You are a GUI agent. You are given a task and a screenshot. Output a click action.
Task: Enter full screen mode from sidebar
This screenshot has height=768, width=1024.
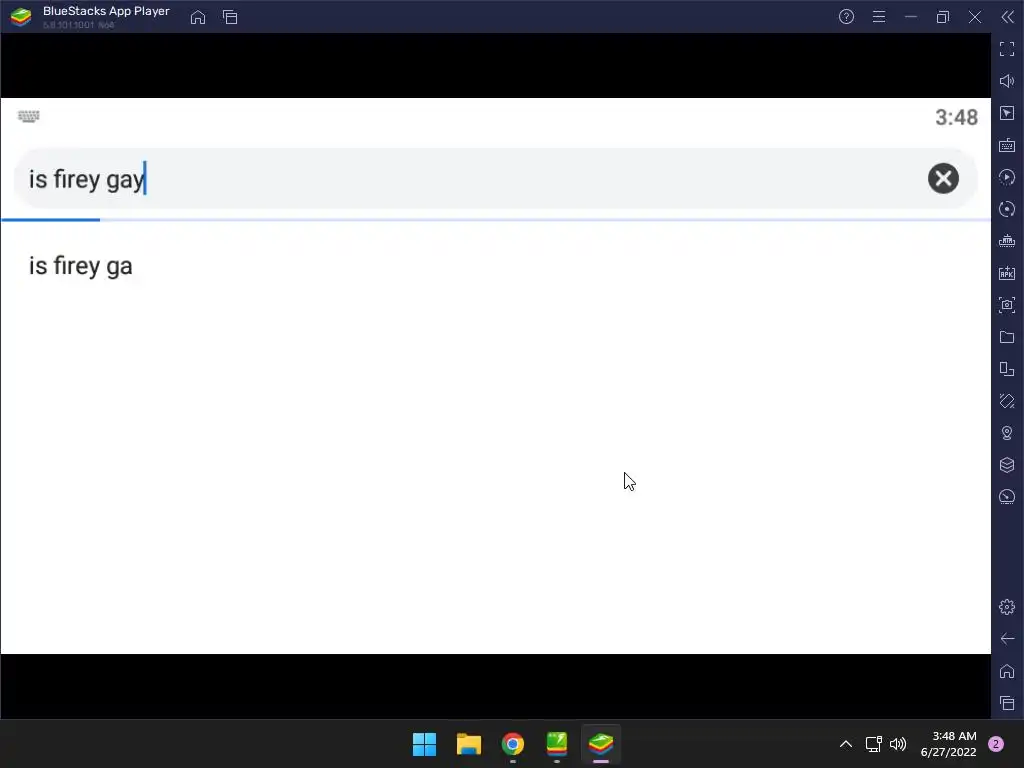pos(1007,49)
